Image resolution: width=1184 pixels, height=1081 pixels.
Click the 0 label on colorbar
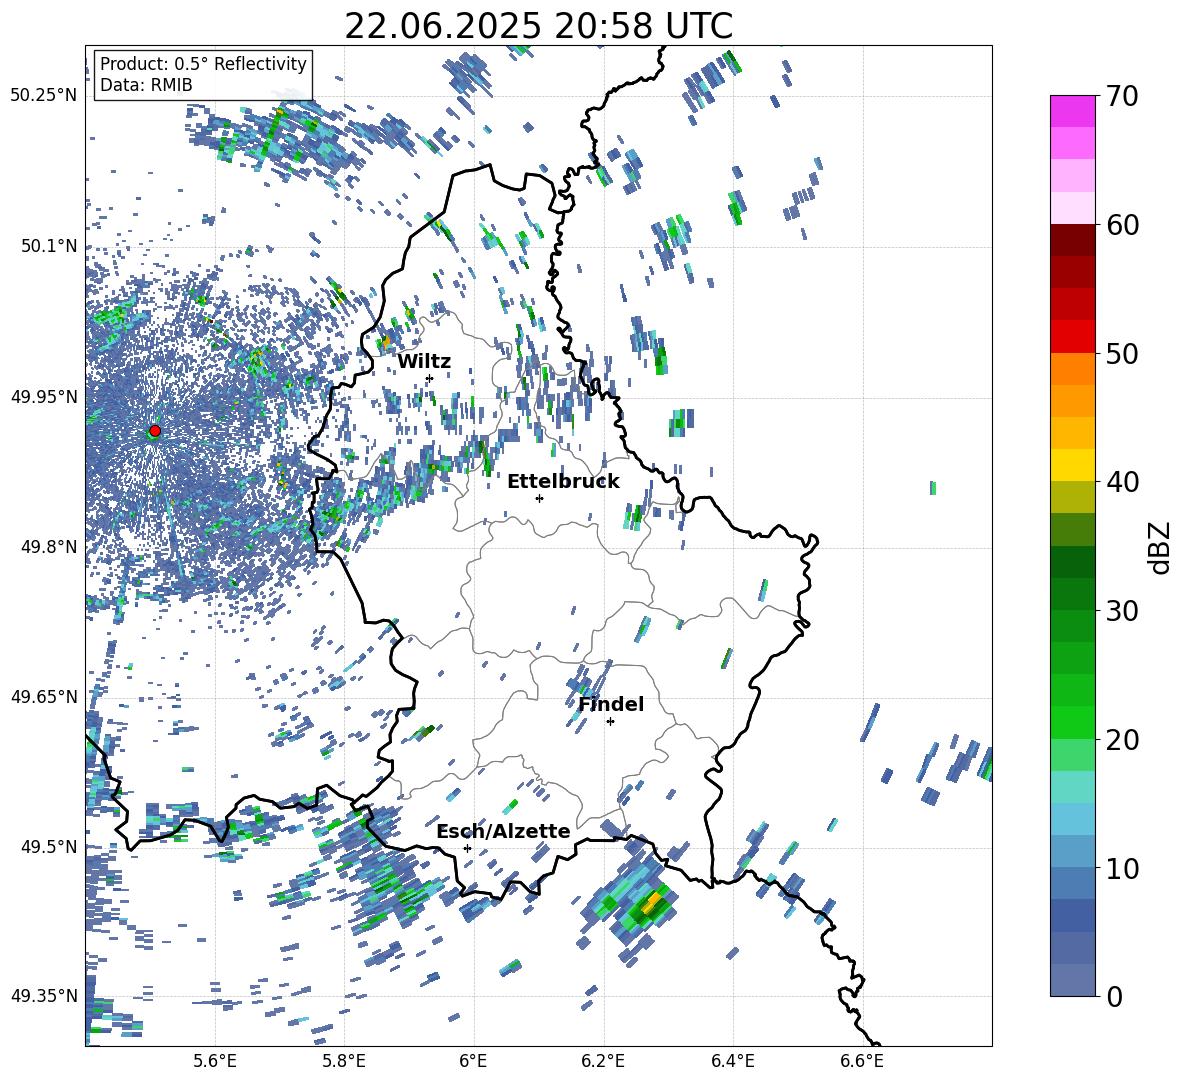click(1113, 996)
